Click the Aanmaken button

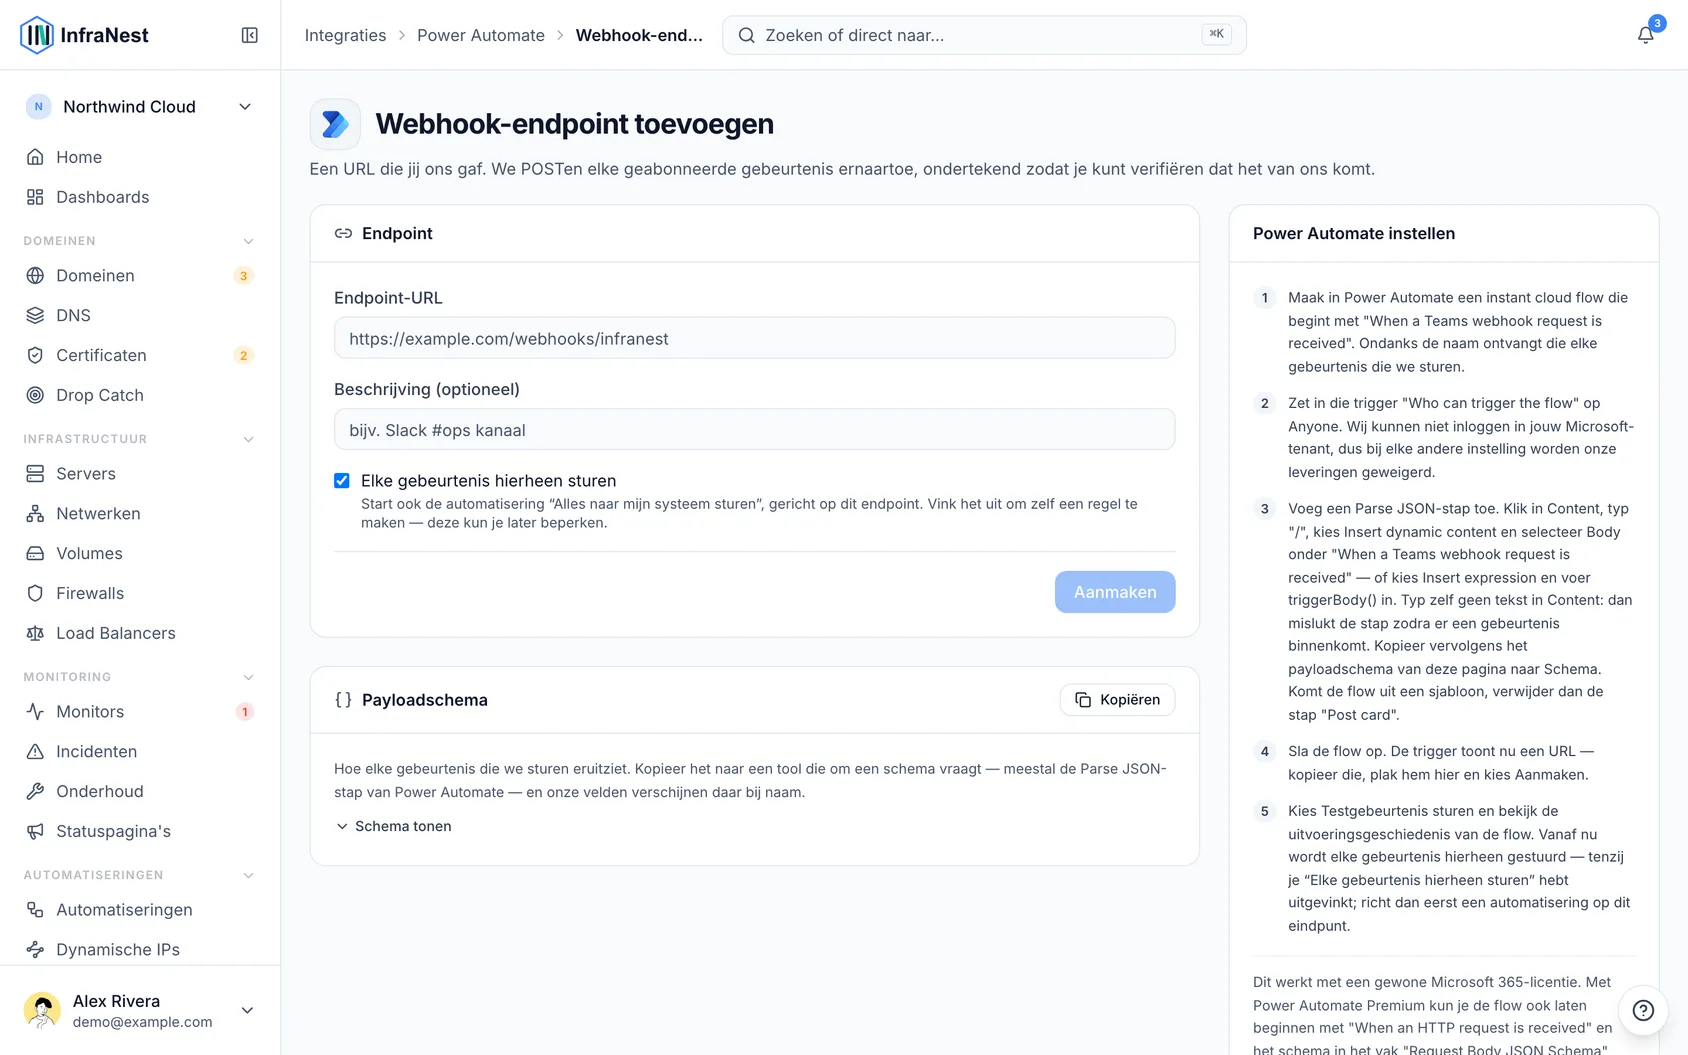[x=1115, y=592]
